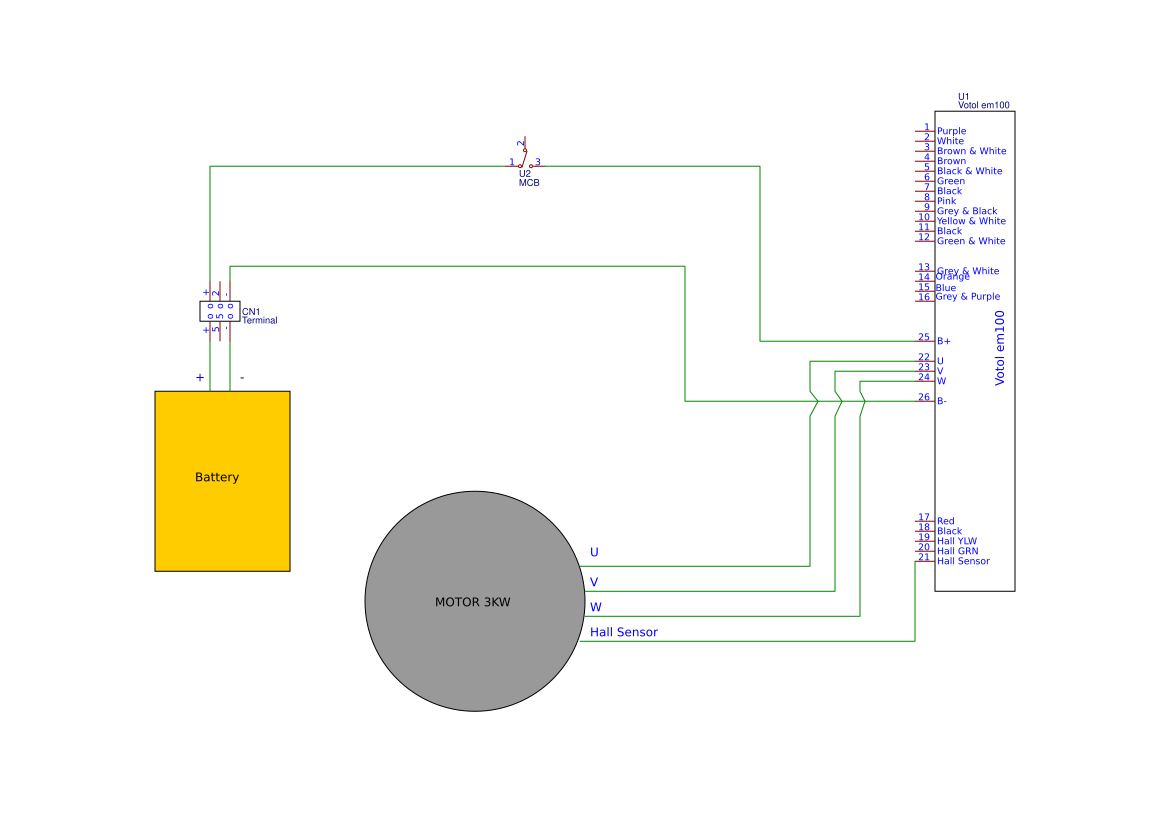Screen dimensions: 1169x828
Task: Select the yellow Battery block
Action: [x=222, y=481]
